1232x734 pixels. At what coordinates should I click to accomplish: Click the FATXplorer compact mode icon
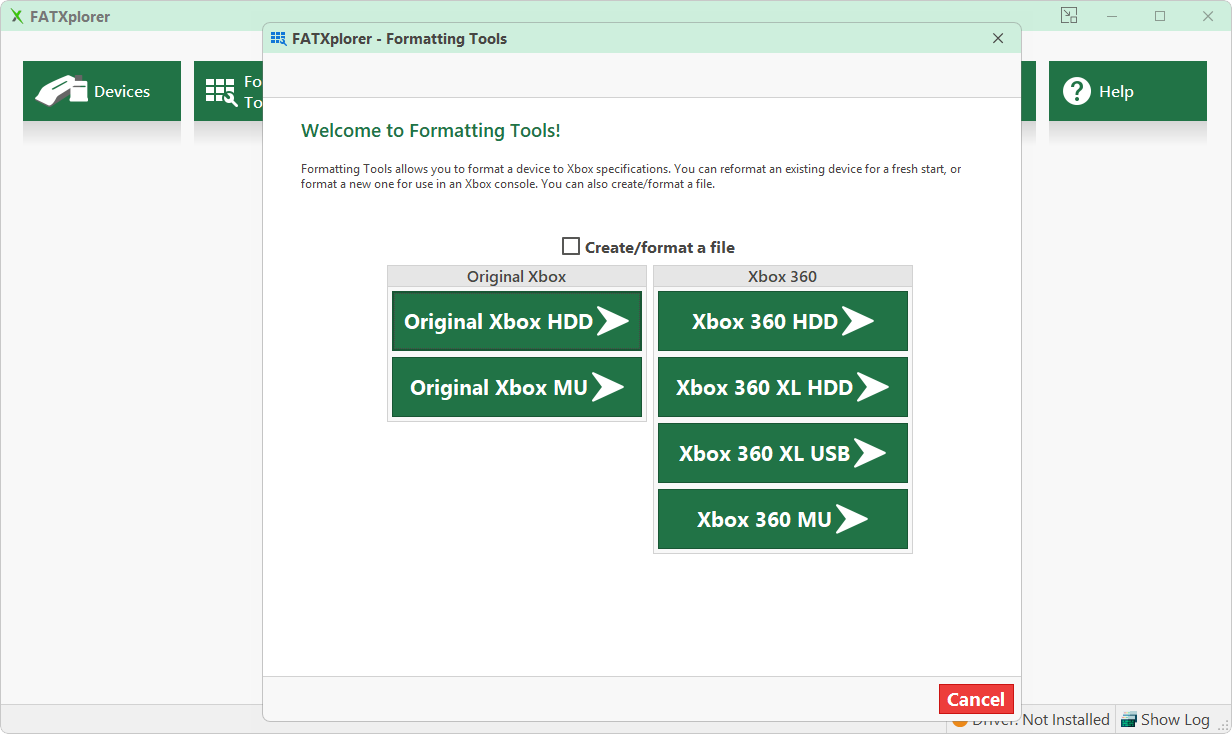click(1069, 16)
